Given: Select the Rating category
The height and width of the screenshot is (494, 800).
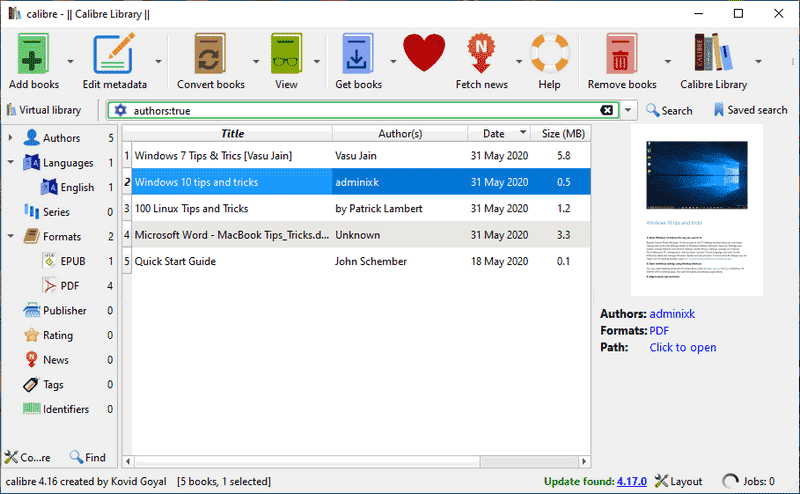Looking at the screenshot, I should [x=60, y=335].
